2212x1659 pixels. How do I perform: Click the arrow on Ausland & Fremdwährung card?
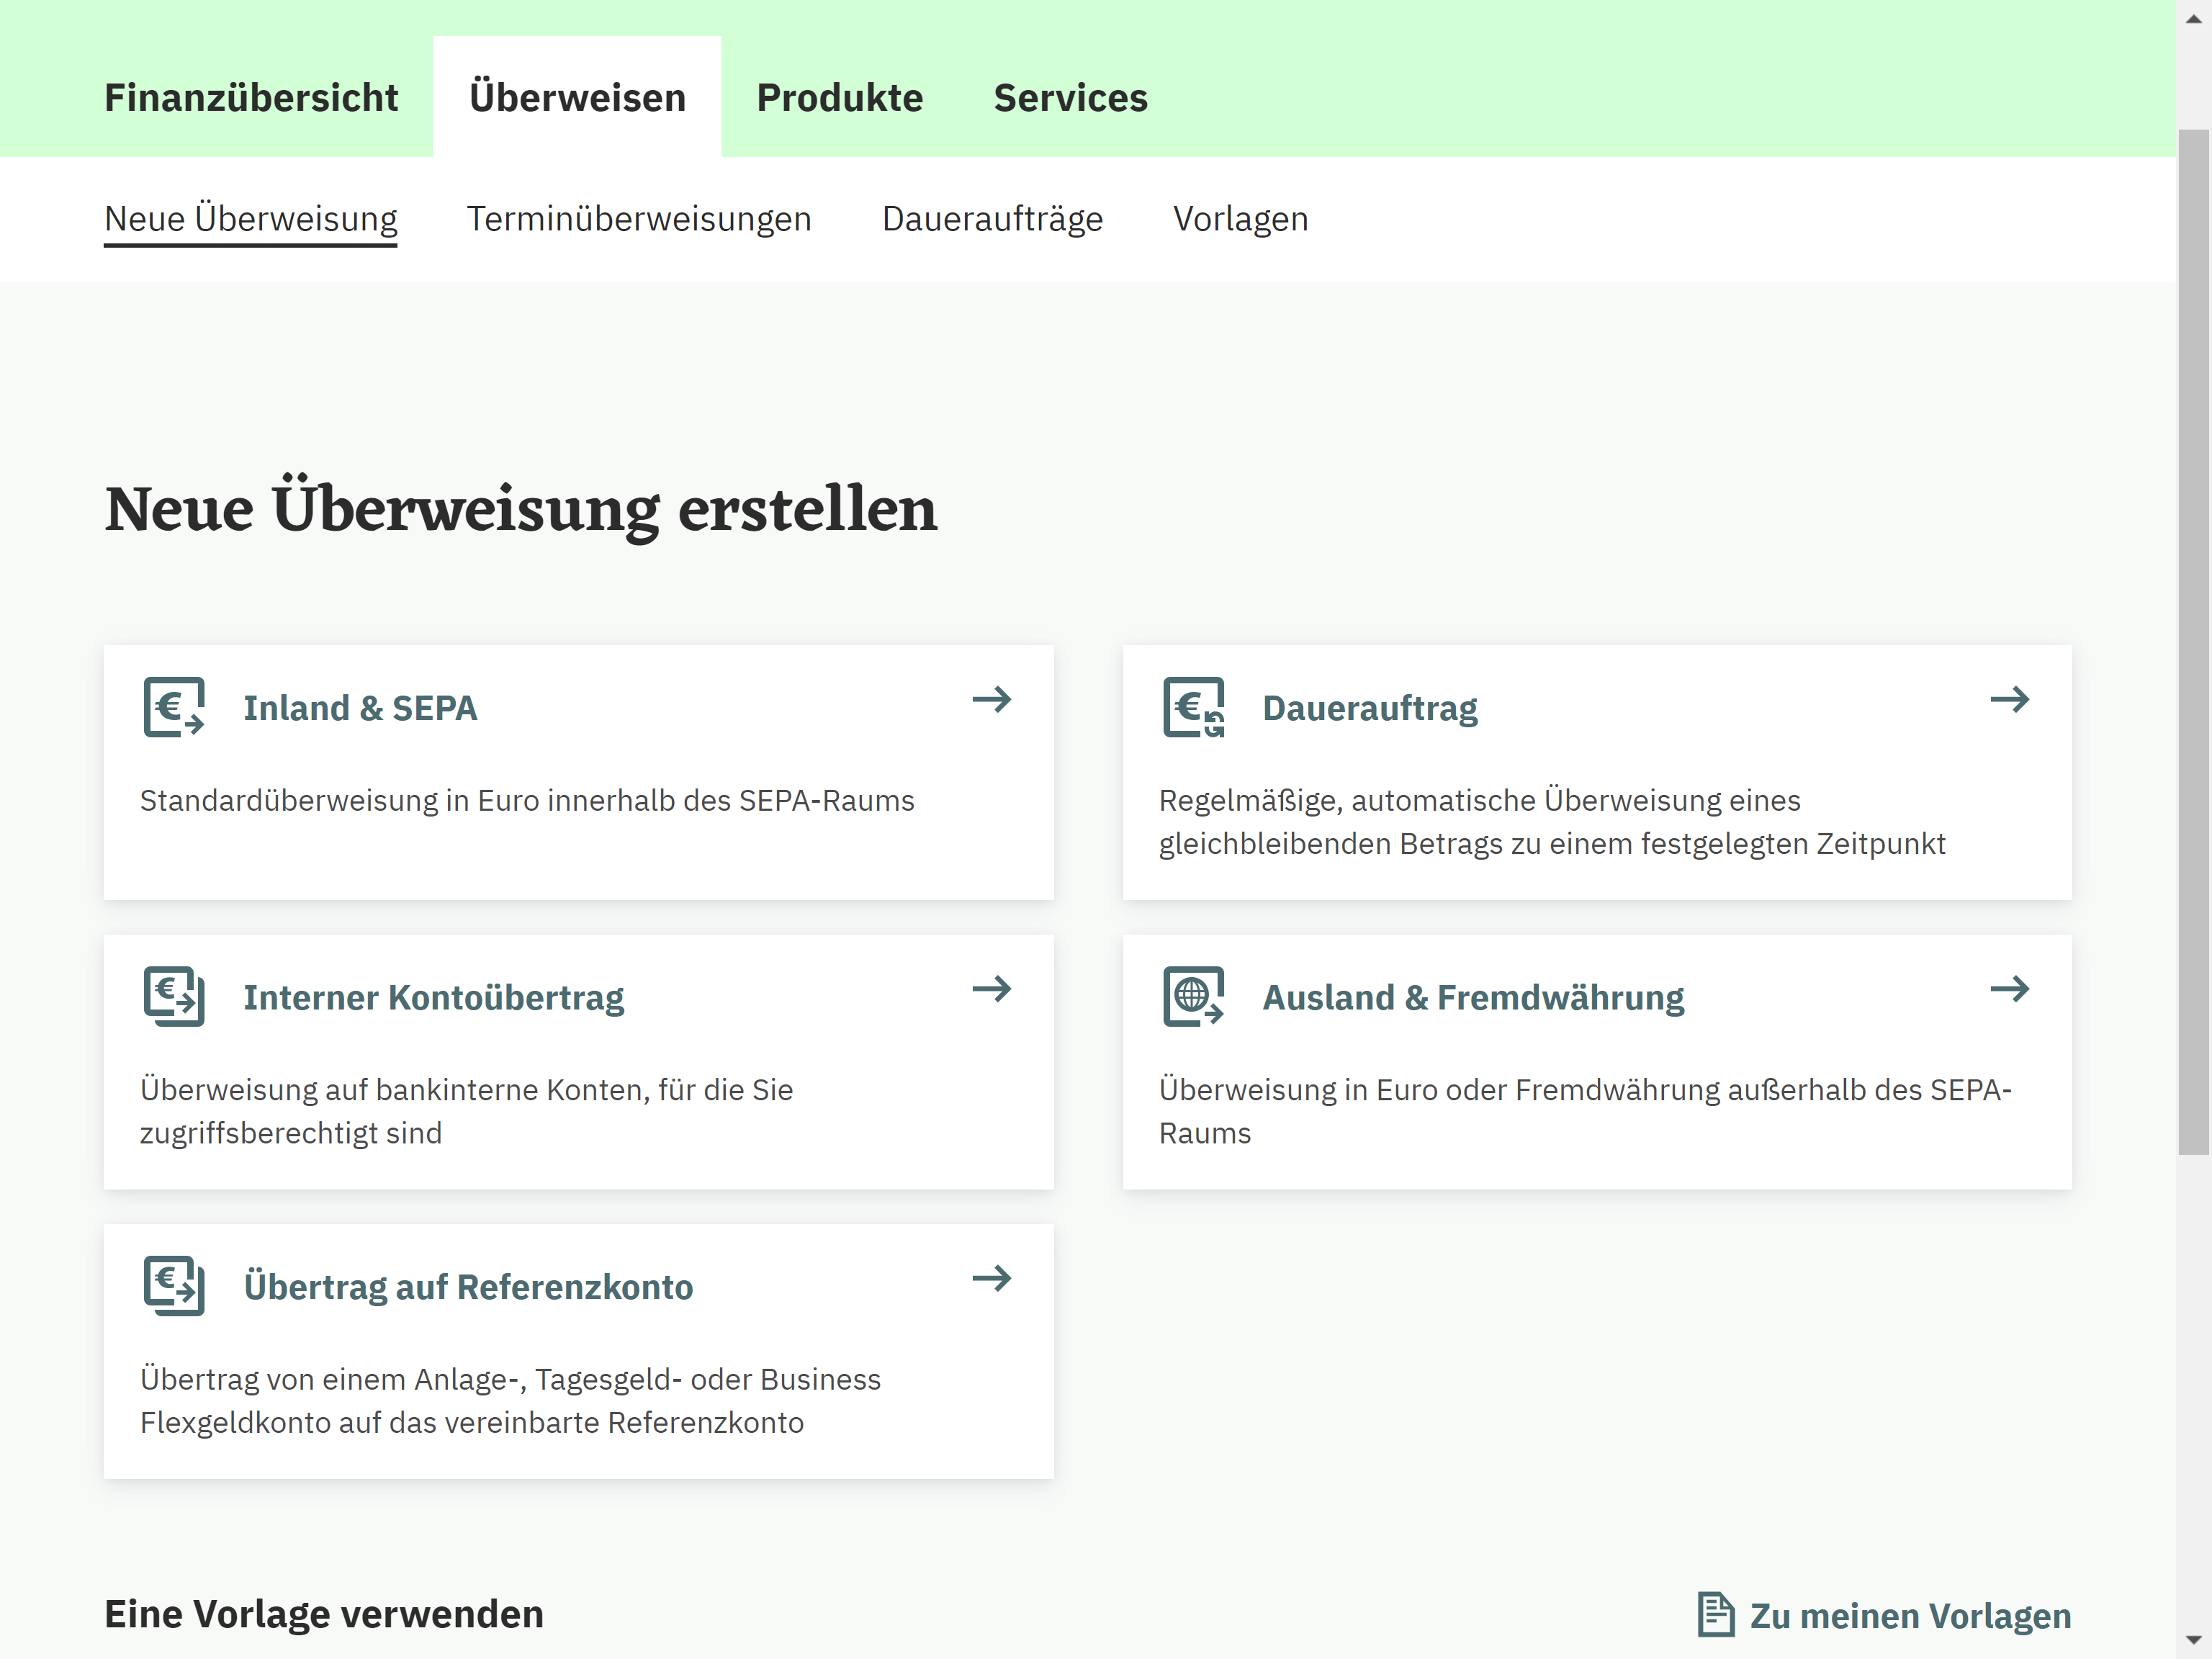point(2010,989)
